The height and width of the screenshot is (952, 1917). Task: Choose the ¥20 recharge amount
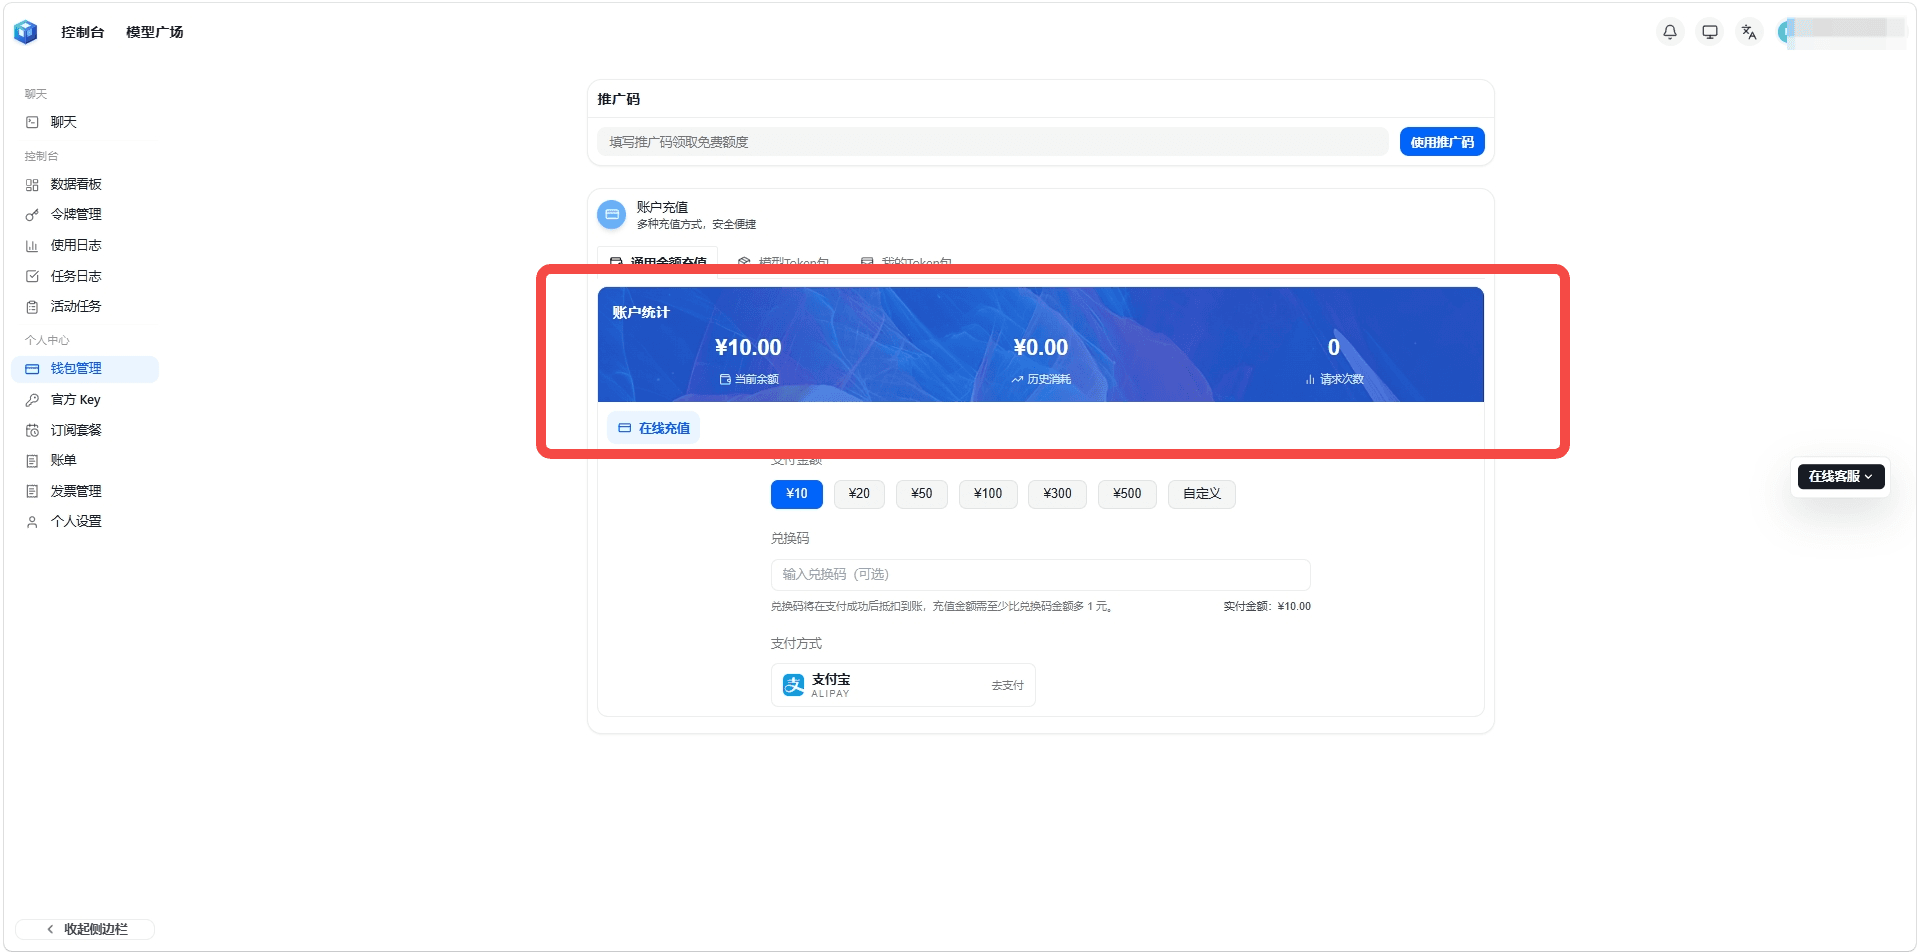point(859,494)
